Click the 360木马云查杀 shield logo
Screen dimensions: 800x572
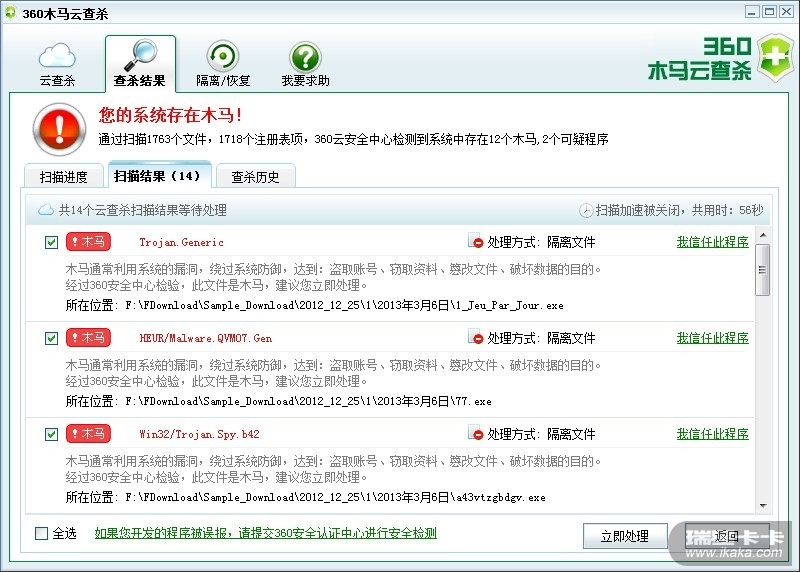[775, 58]
